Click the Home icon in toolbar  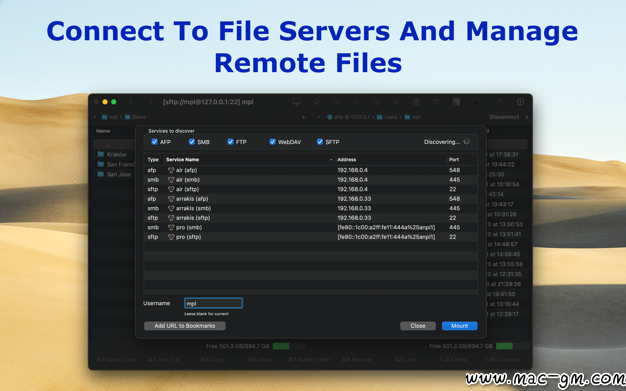point(316,102)
